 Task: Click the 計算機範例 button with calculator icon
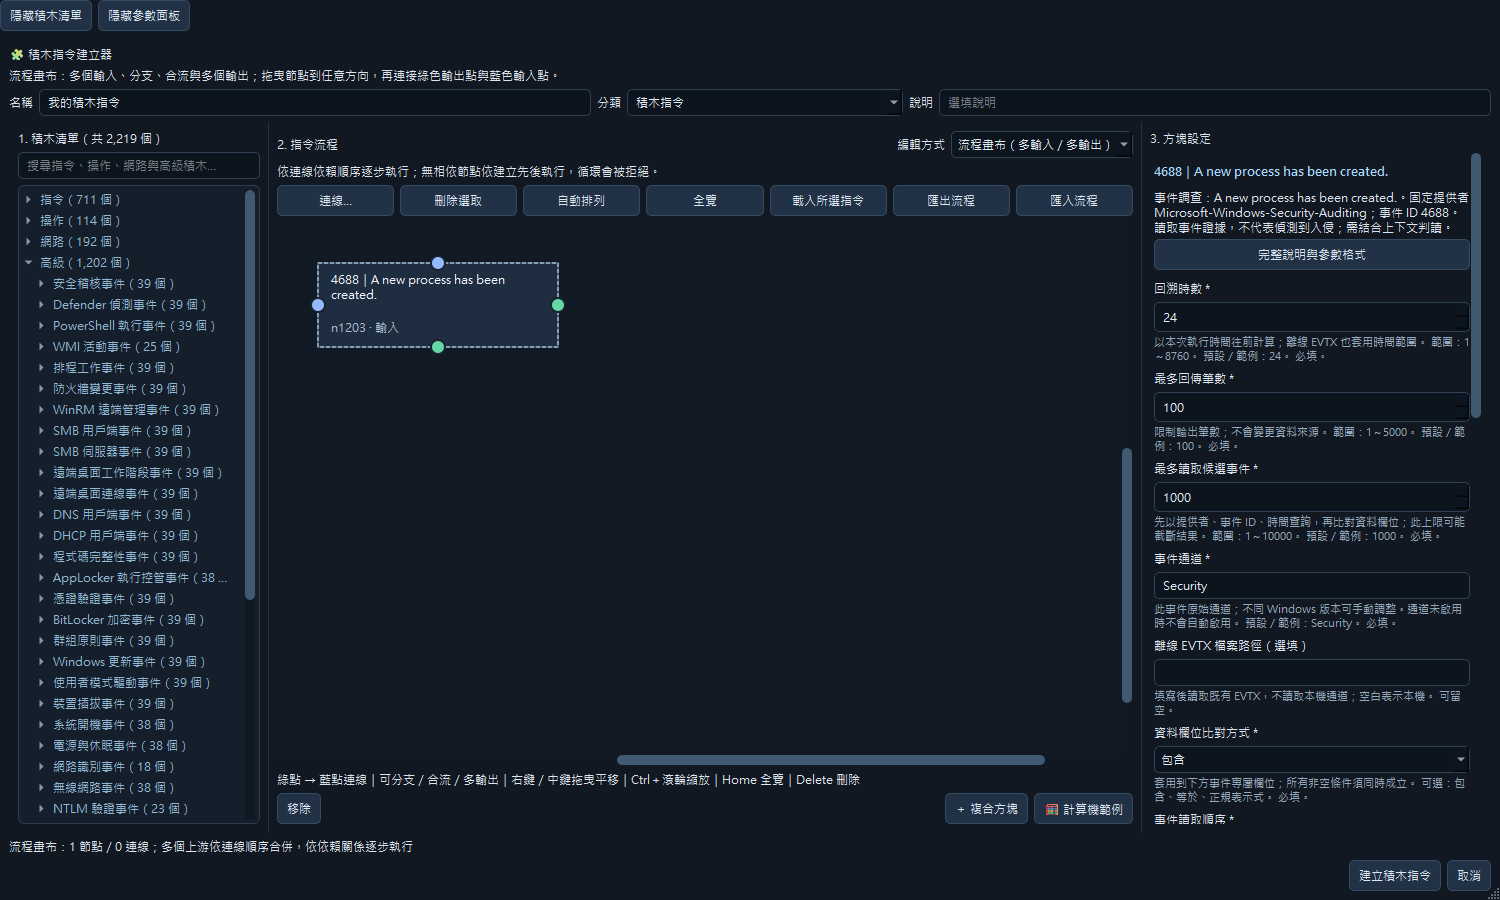[1084, 809]
